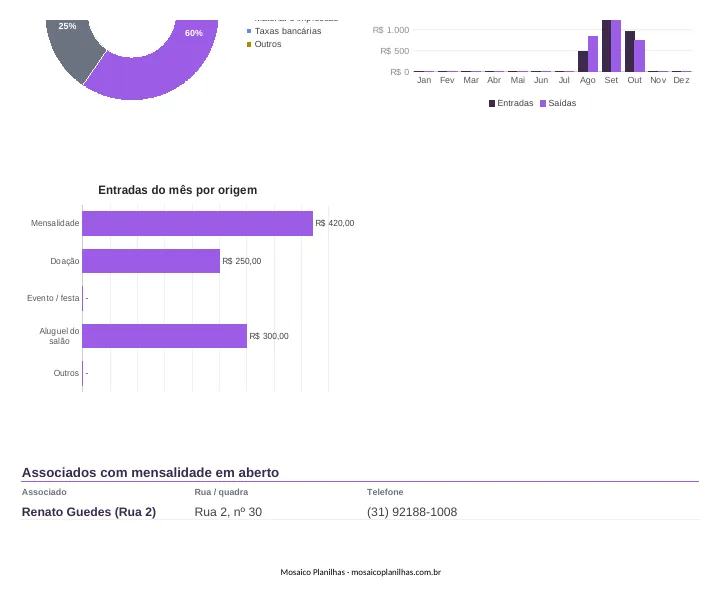Select the Doação category label
Viewport: 719px width, 597px height.
pos(65,261)
